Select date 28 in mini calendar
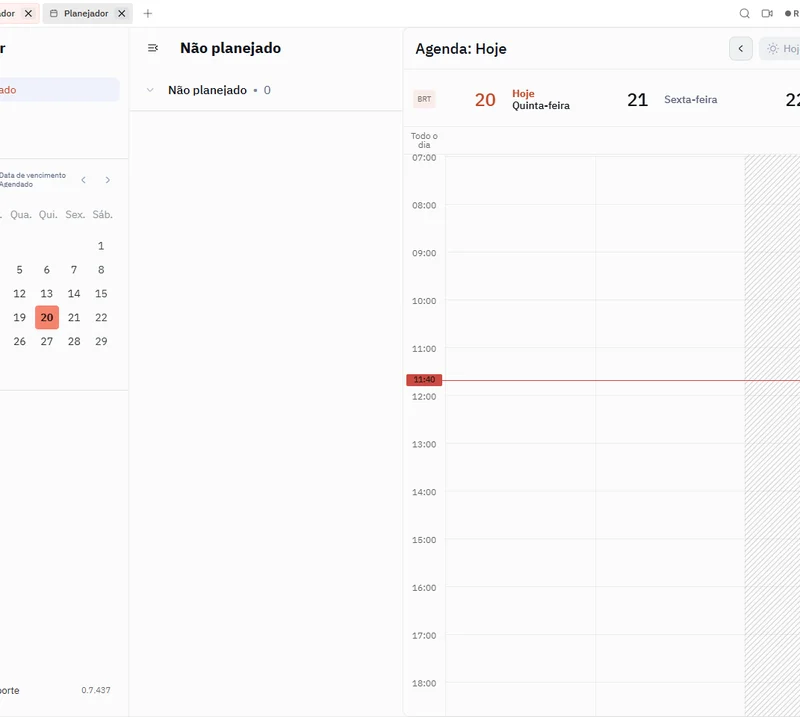This screenshot has height=717, width=800. tap(74, 341)
